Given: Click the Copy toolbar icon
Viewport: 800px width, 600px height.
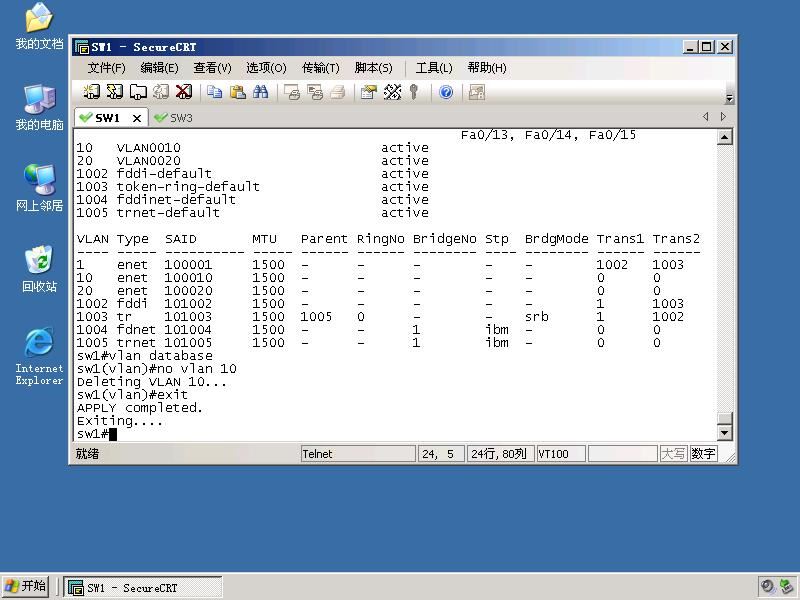Looking at the screenshot, I should (x=214, y=92).
